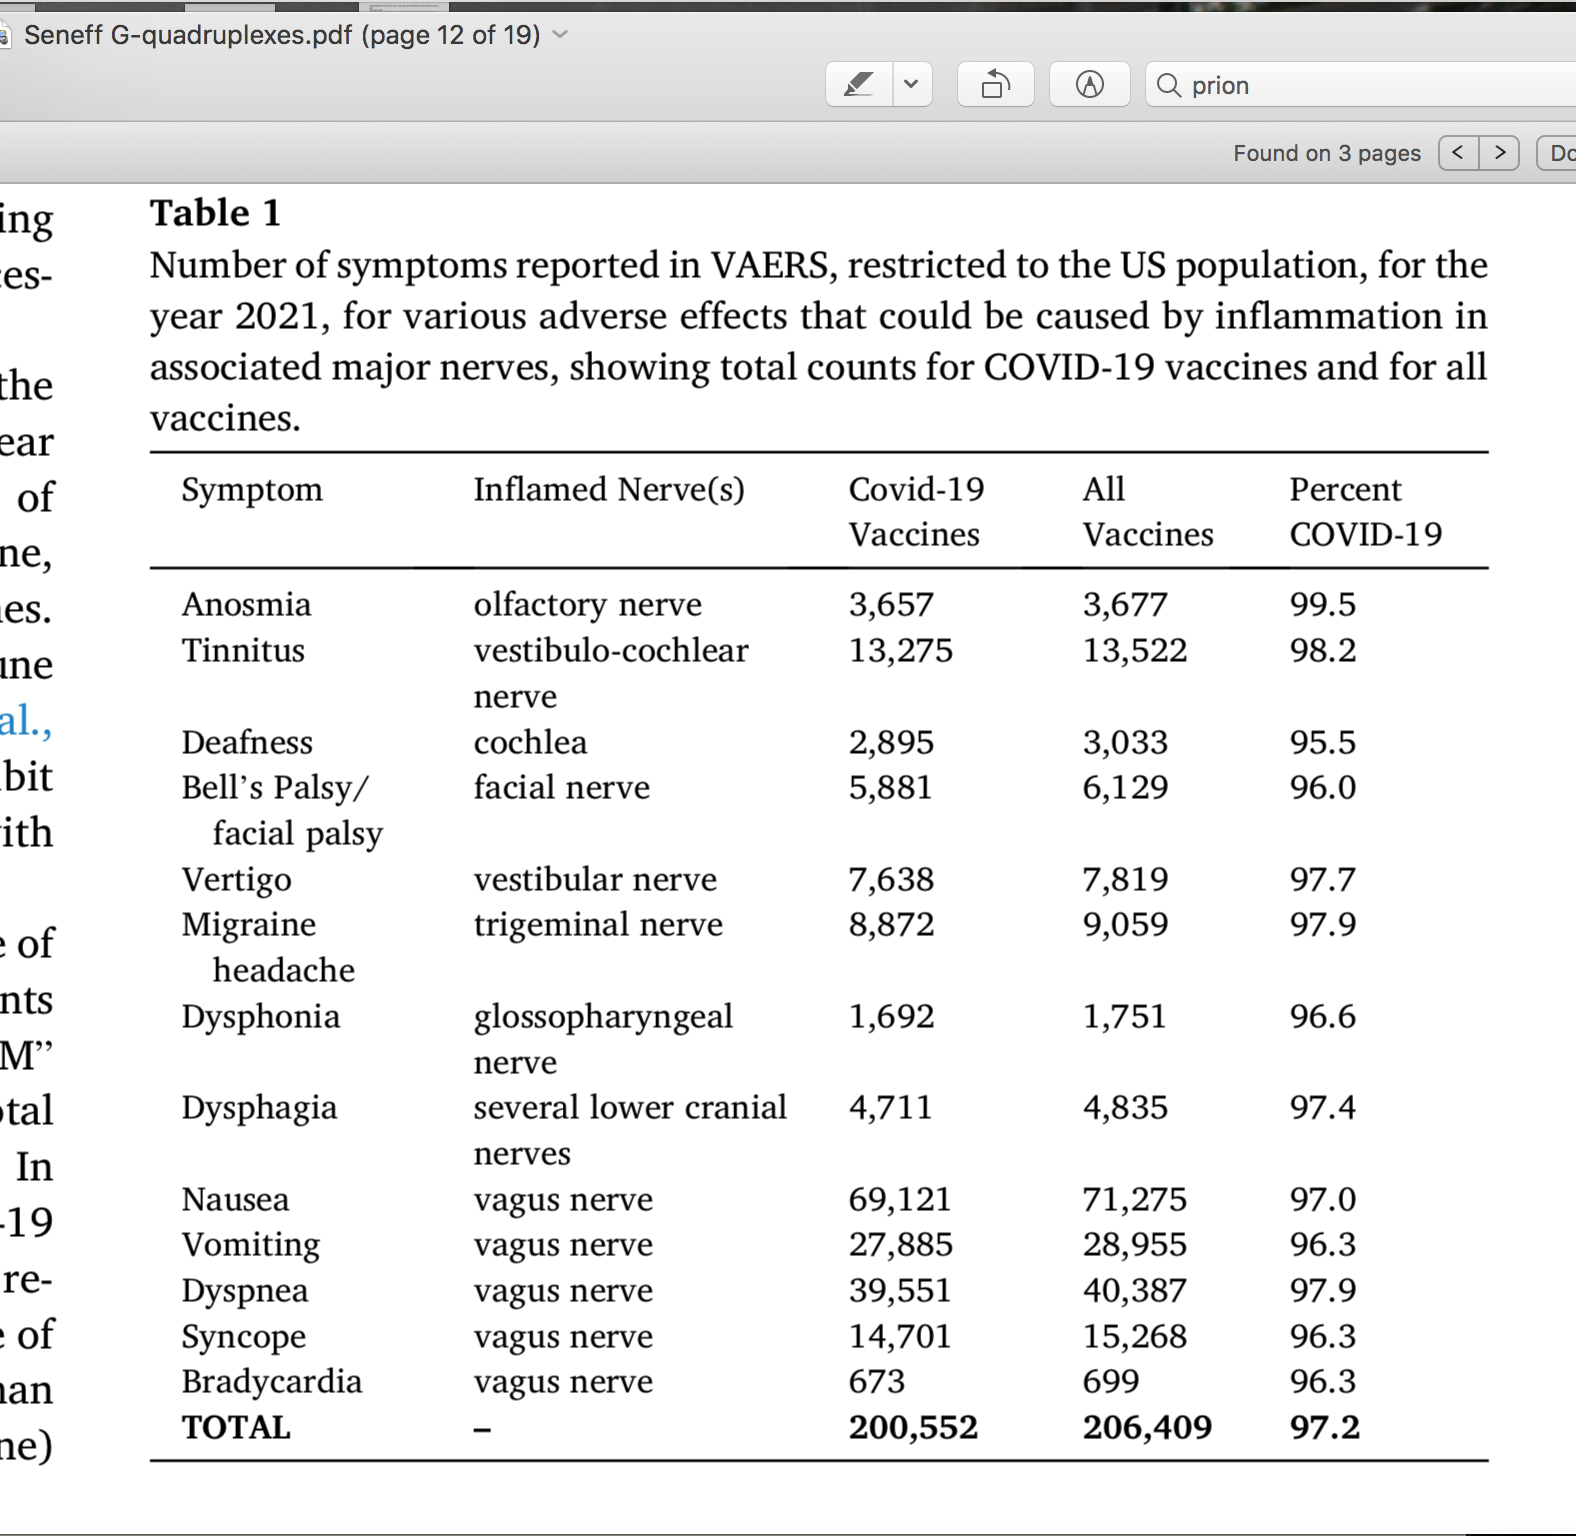Select the highlight pen tool
1576x1536 pixels.
point(860,85)
